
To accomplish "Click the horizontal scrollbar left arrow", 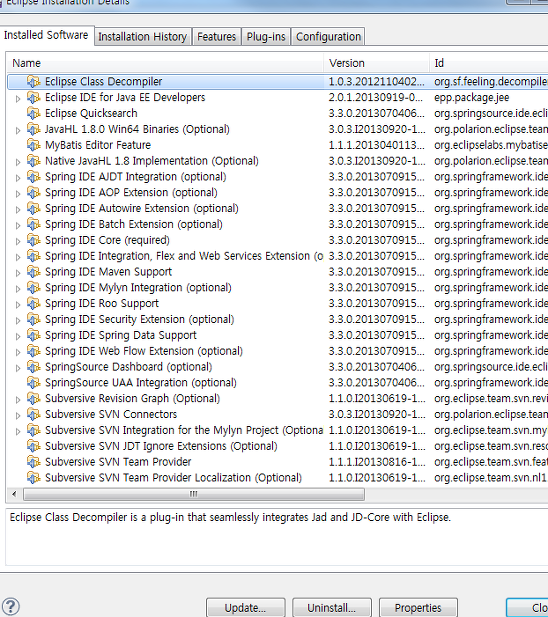I will (15, 494).
